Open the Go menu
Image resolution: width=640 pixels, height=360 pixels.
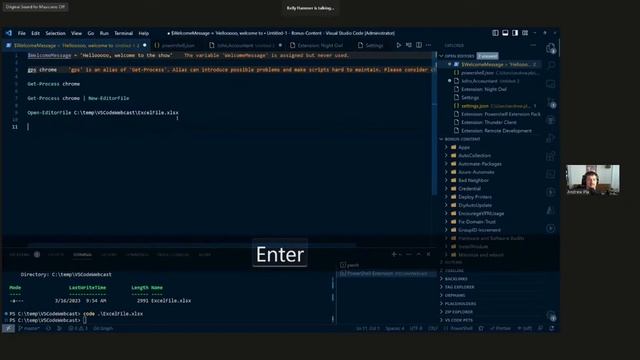tap(91, 33)
